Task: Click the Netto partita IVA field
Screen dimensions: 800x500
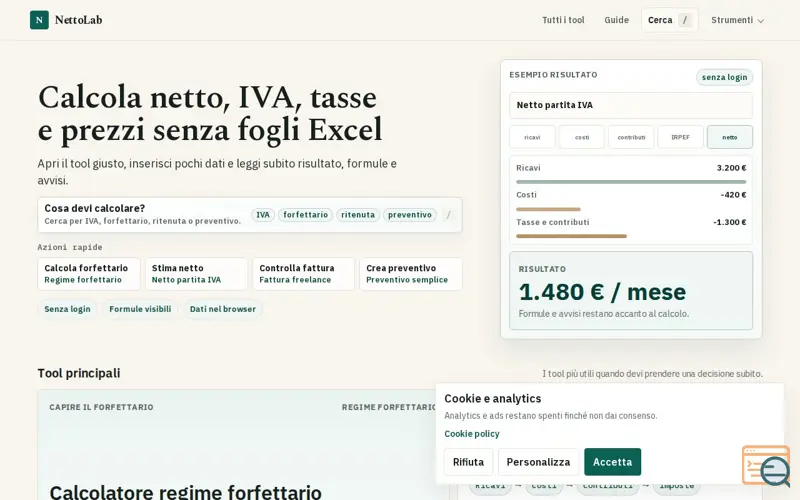Action: [x=631, y=105]
